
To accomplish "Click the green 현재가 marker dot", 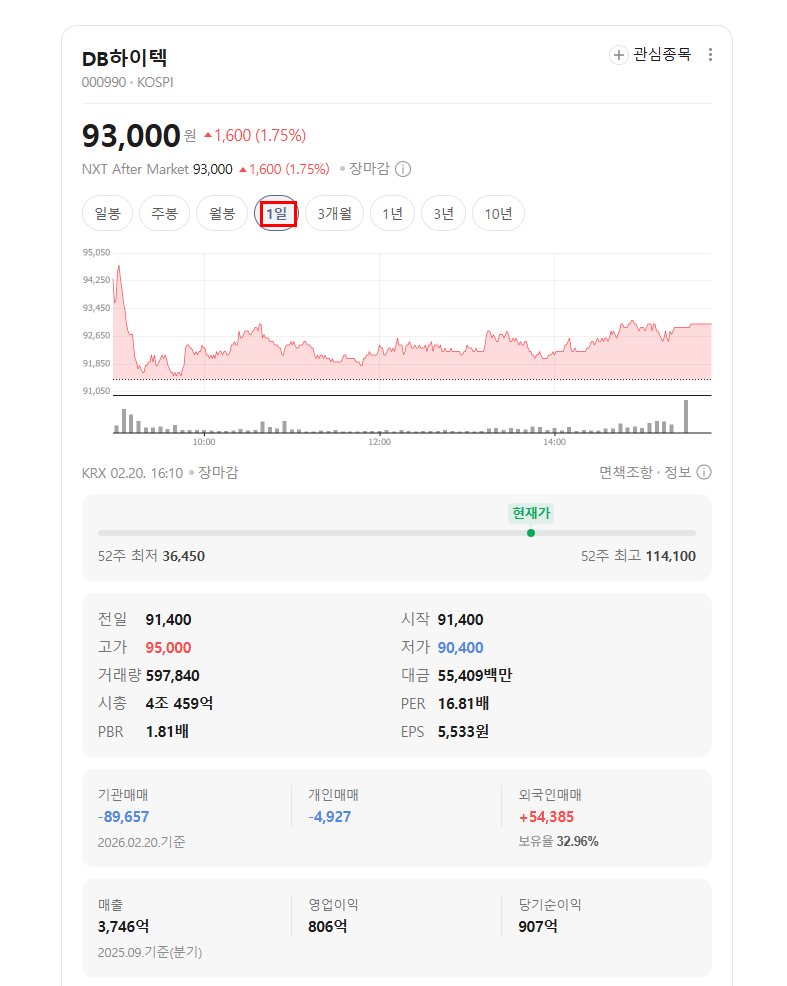I will [x=531, y=533].
